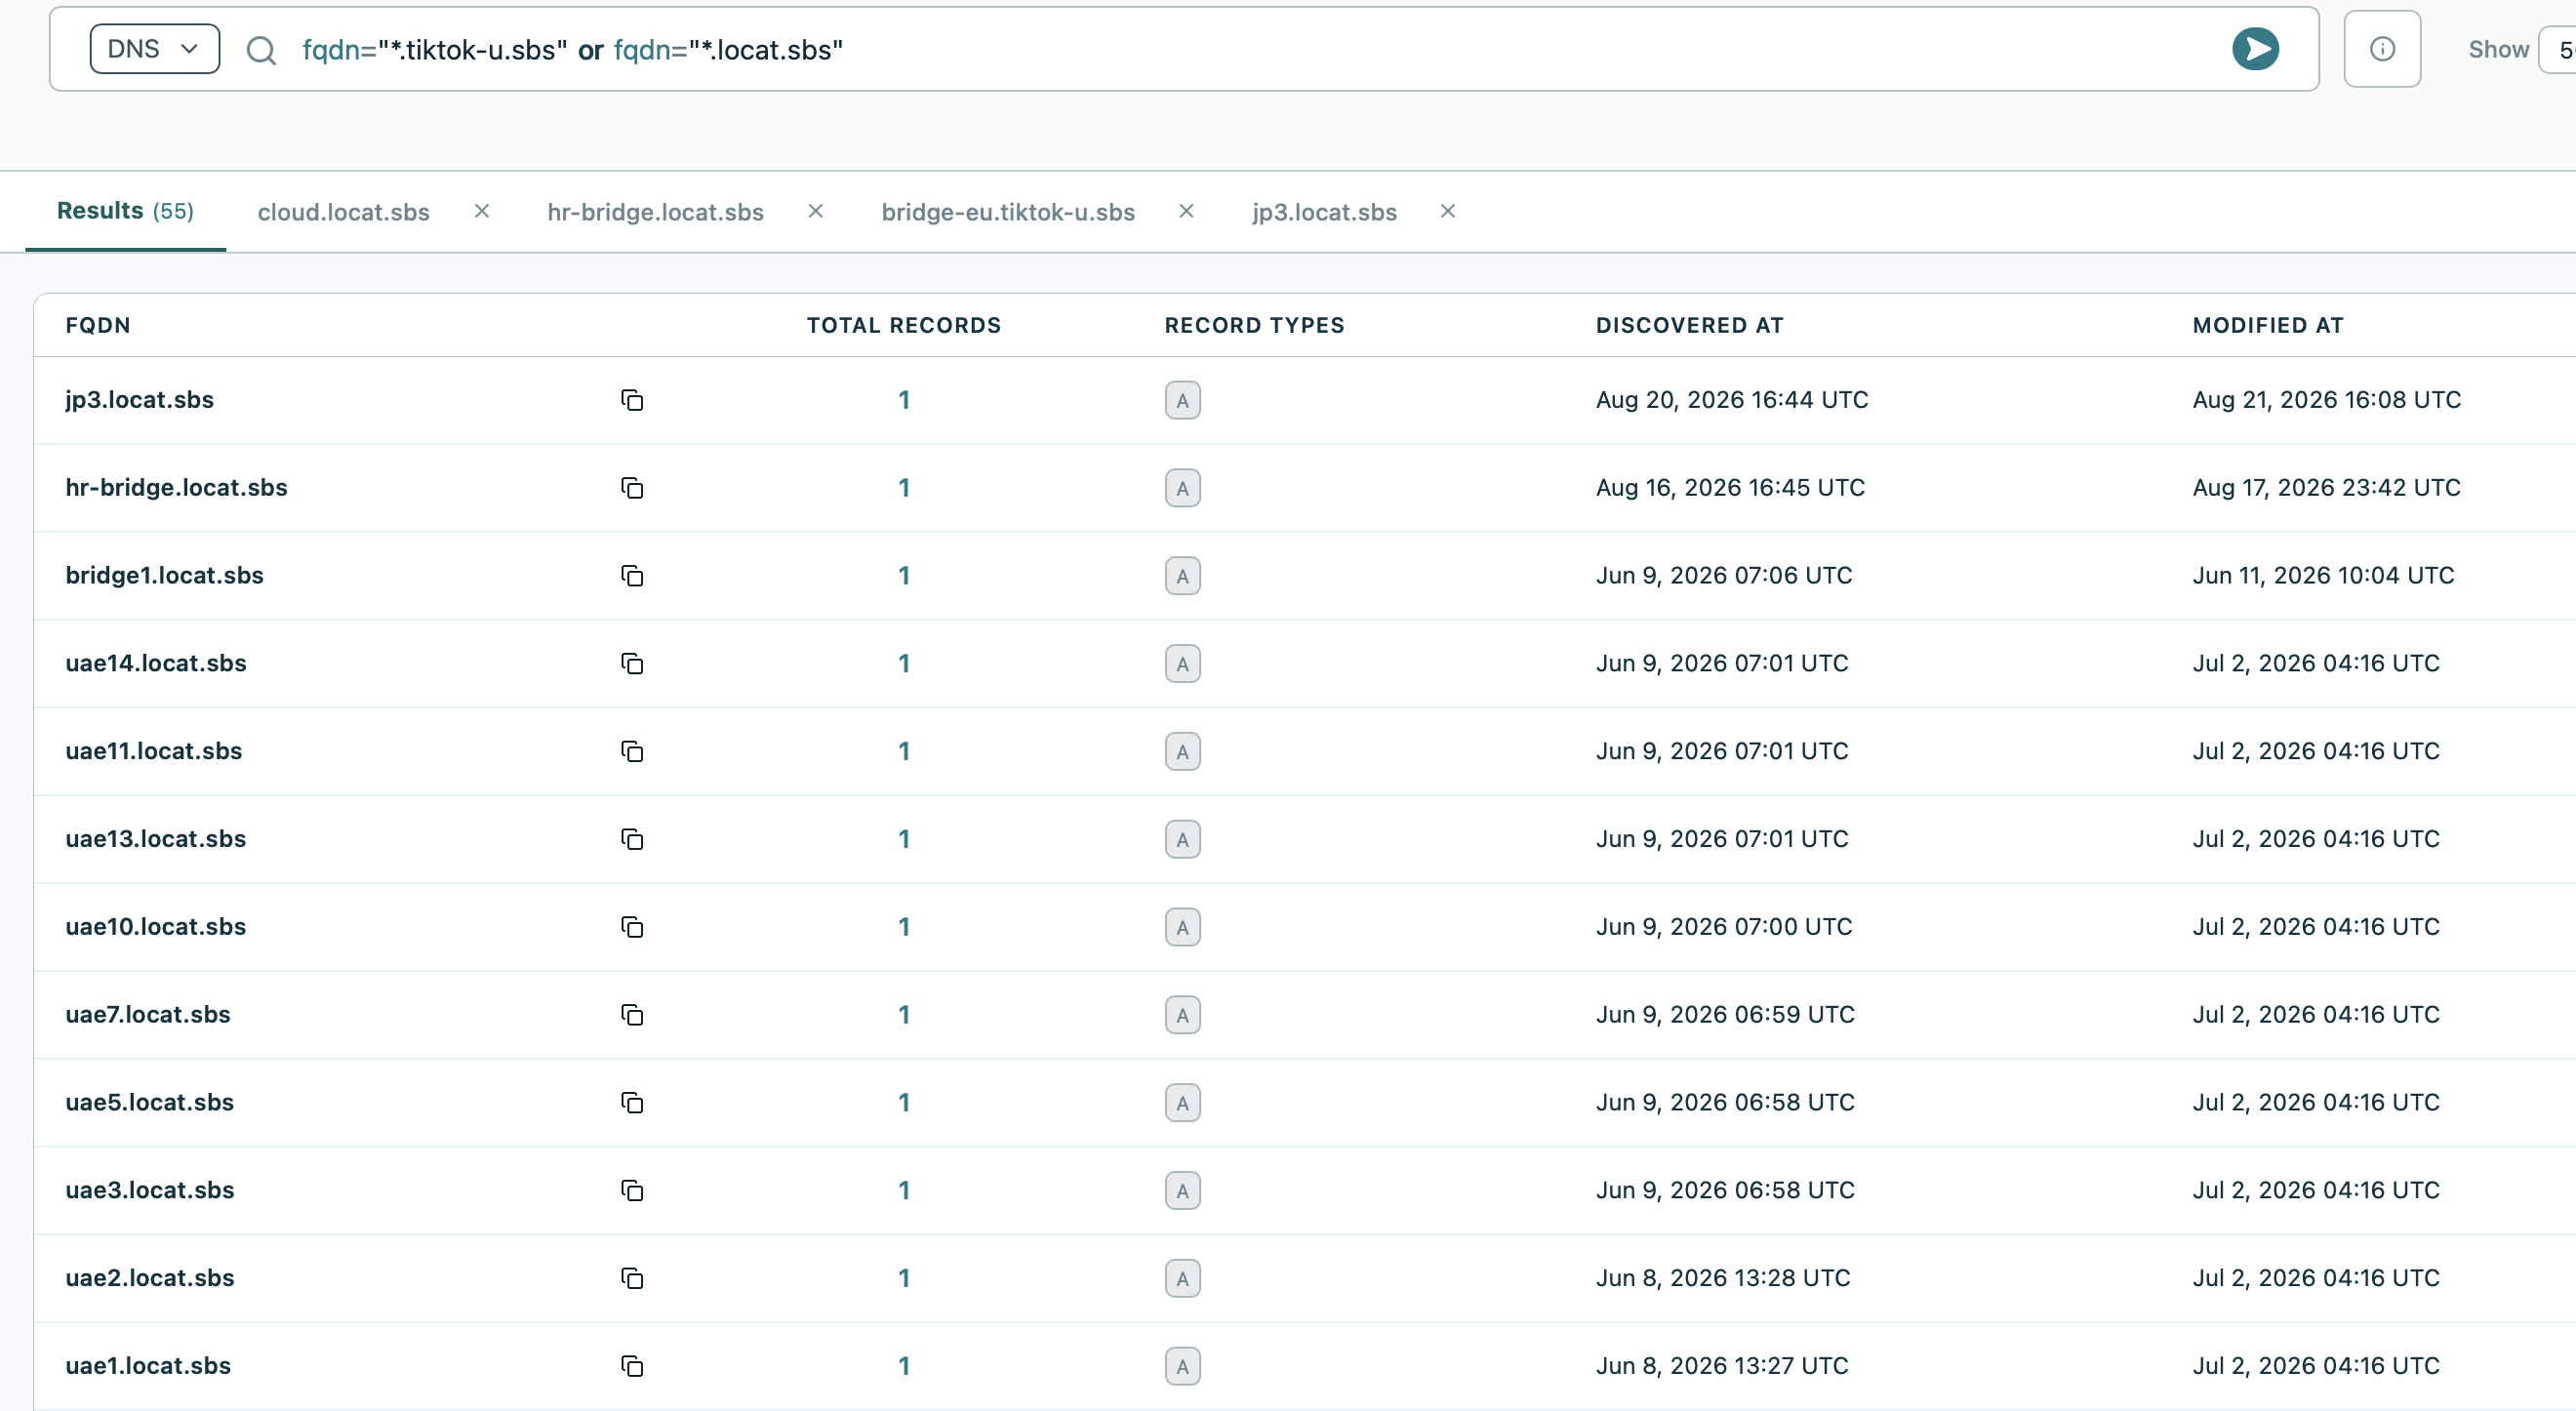
Task: Copy the uae3.locat.sbs FQDN
Action: click(x=632, y=1190)
